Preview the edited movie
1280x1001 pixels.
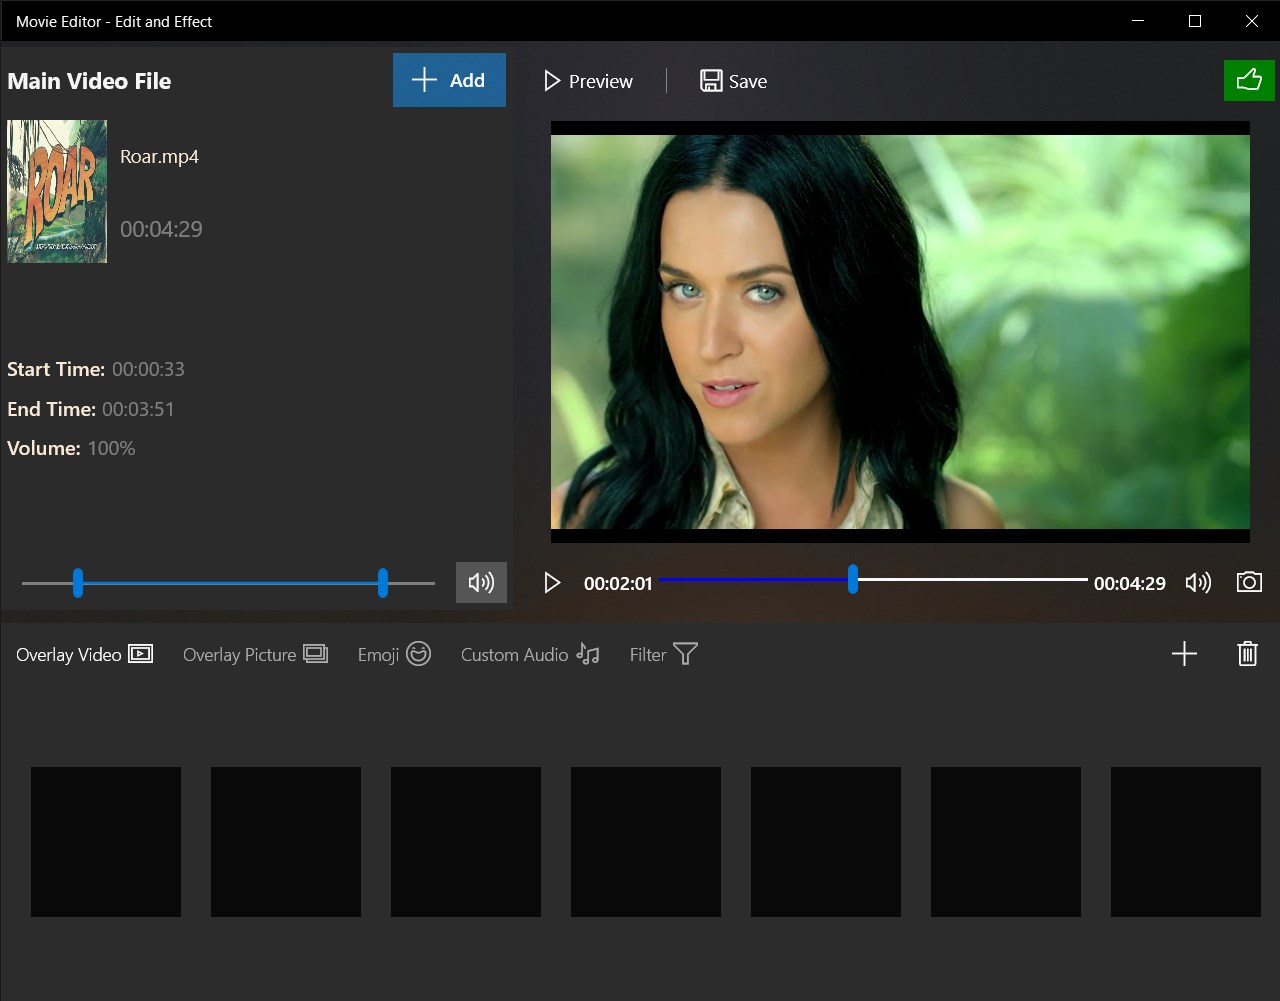[588, 81]
